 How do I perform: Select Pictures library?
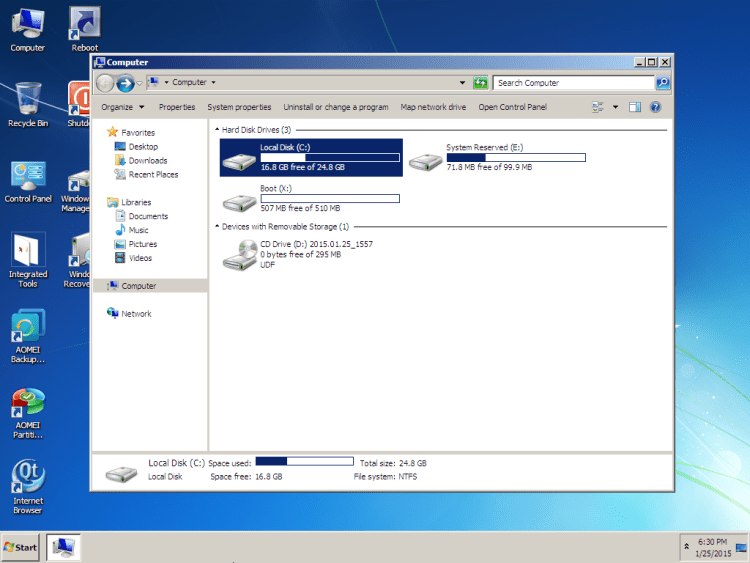[143, 243]
